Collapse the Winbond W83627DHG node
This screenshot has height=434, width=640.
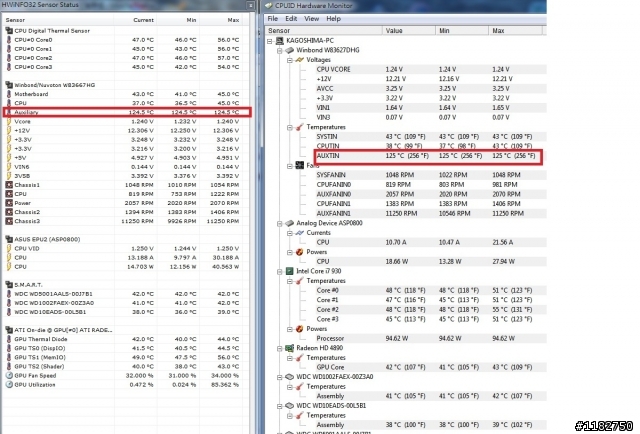coord(280,51)
